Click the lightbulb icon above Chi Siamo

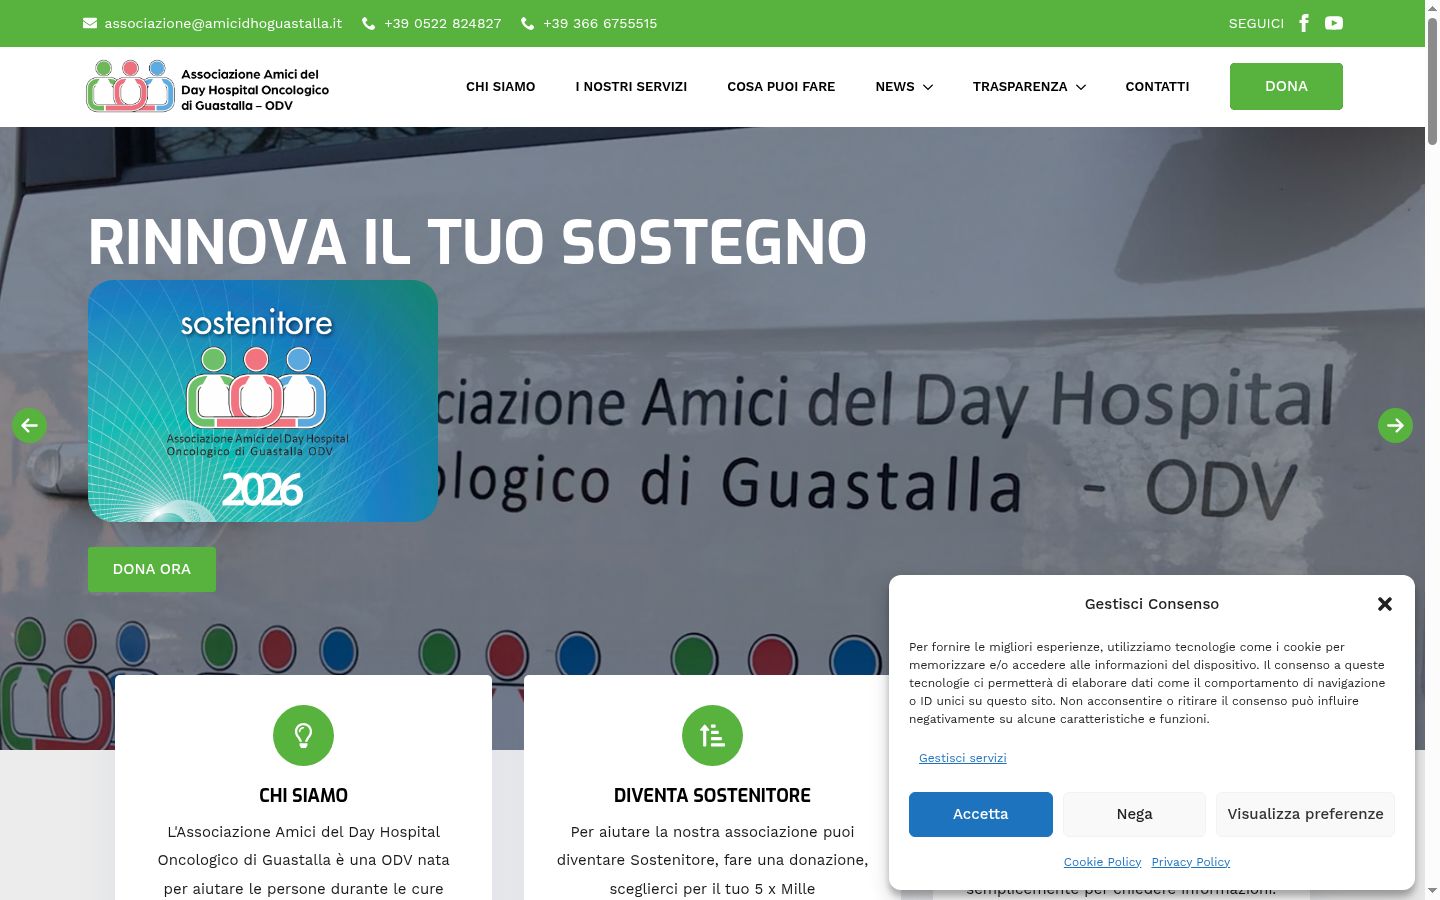point(303,736)
